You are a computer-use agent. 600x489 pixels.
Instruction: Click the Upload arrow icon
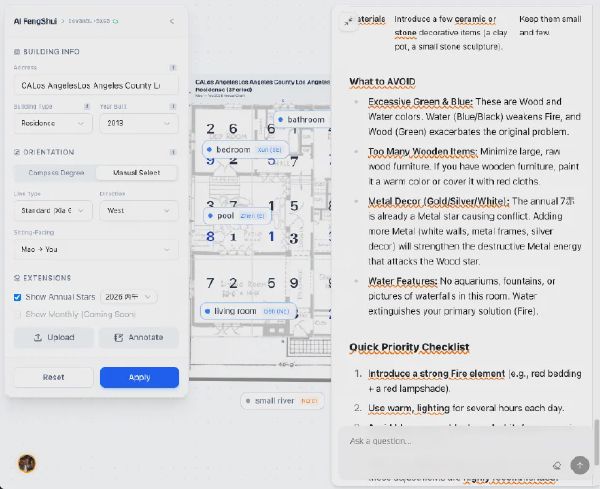38,337
